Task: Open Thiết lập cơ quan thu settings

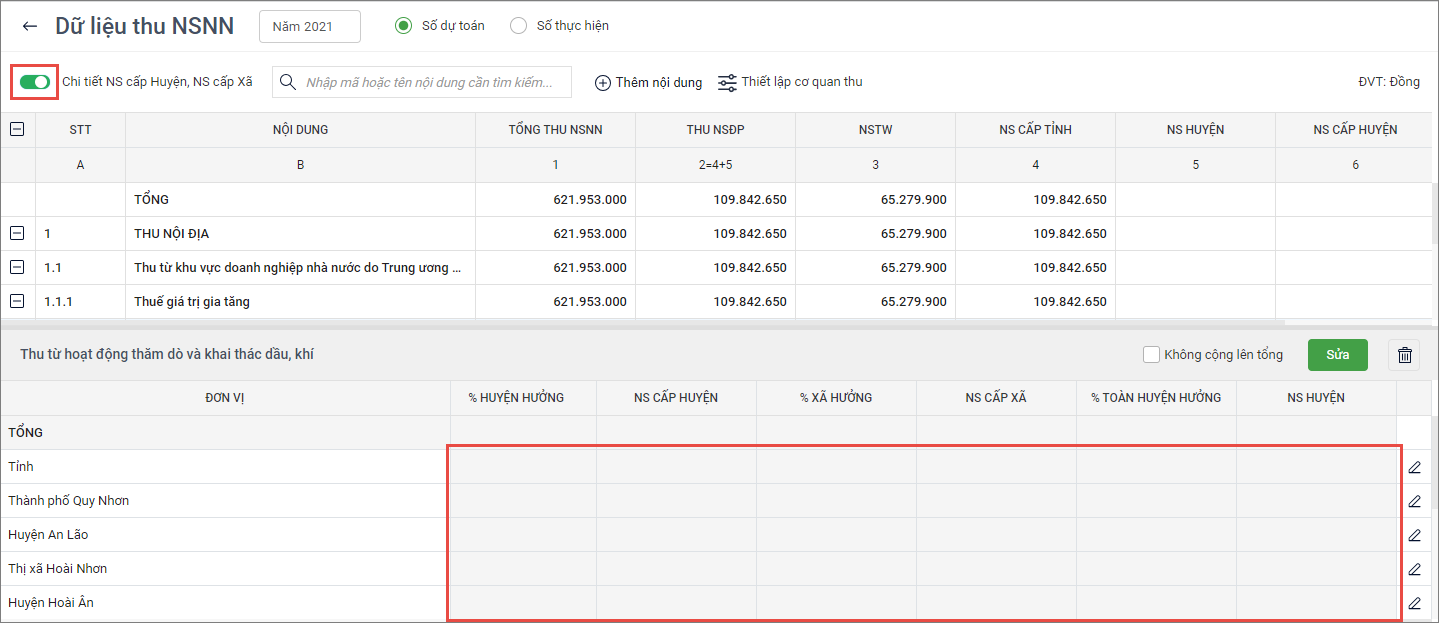Action: (x=790, y=82)
